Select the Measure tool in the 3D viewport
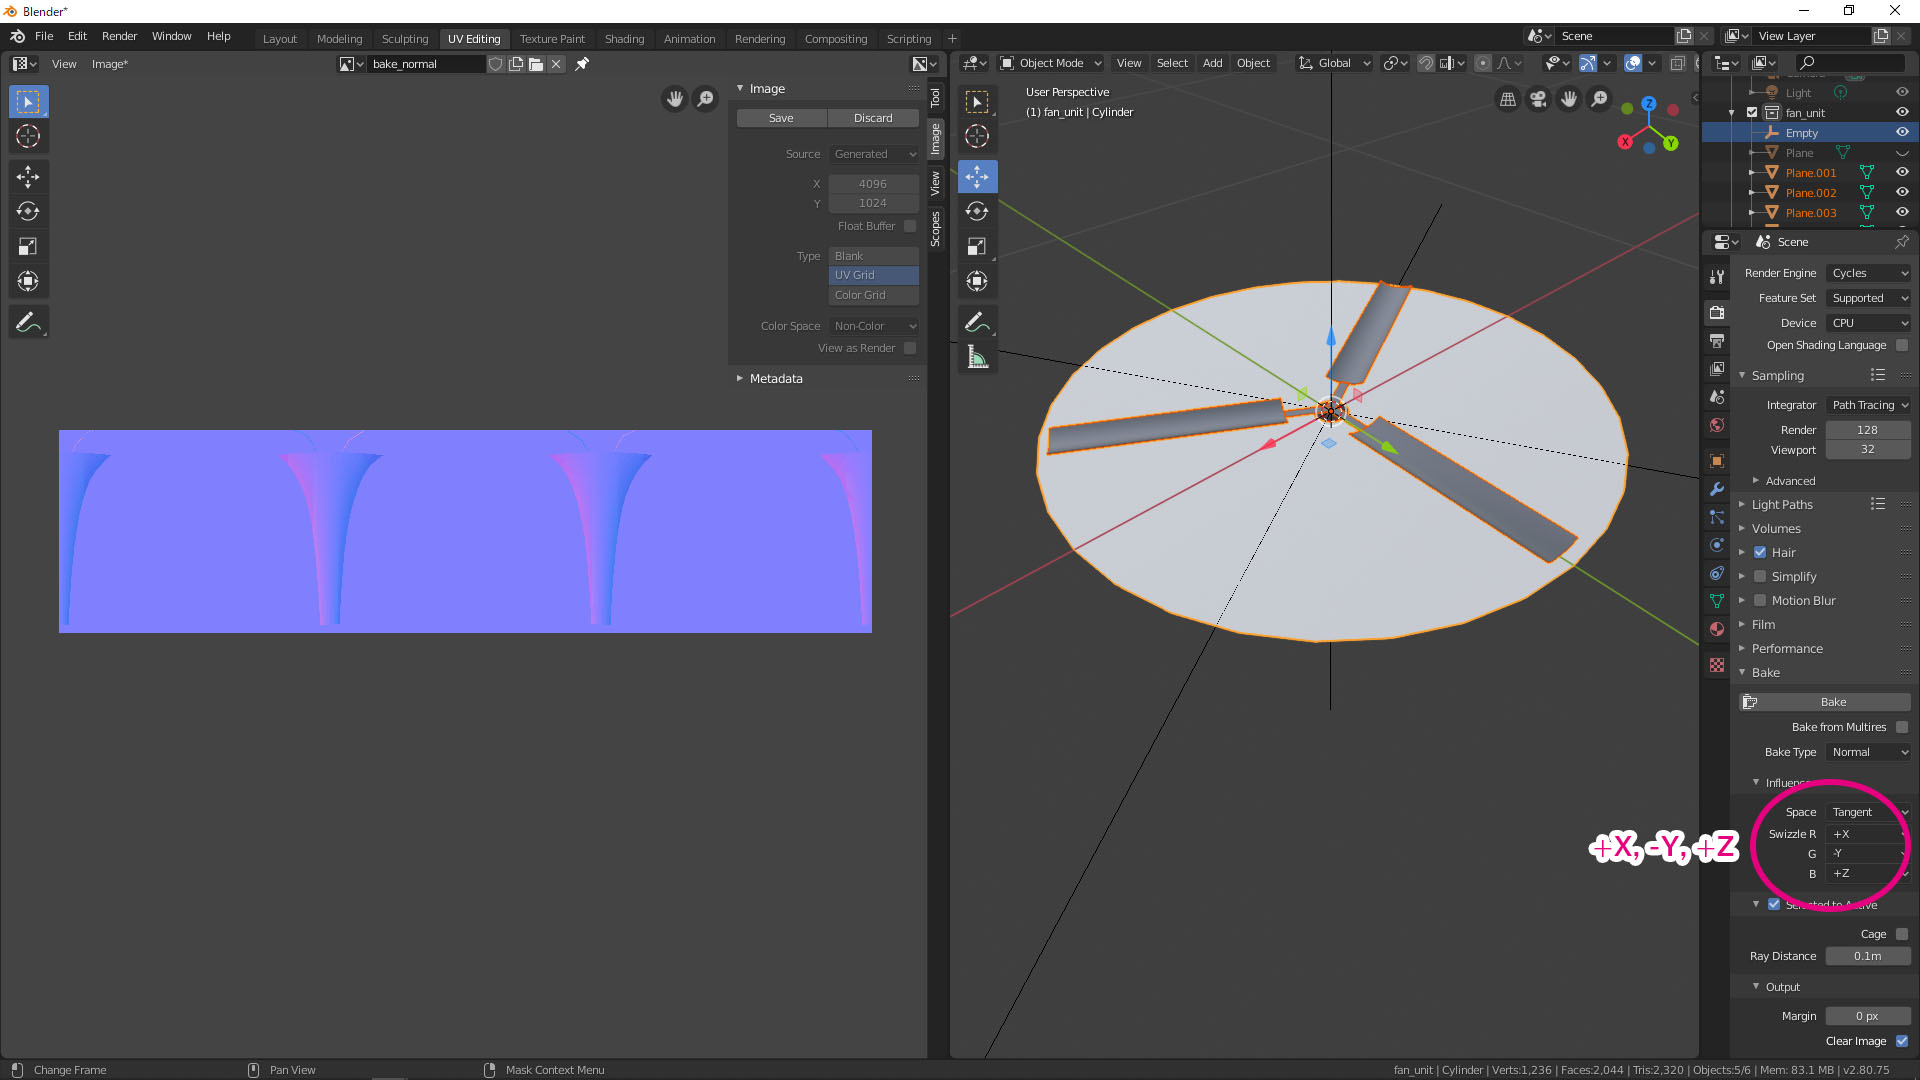Viewport: 1920px width, 1080px height. pyautogui.click(x=977, y=357)
